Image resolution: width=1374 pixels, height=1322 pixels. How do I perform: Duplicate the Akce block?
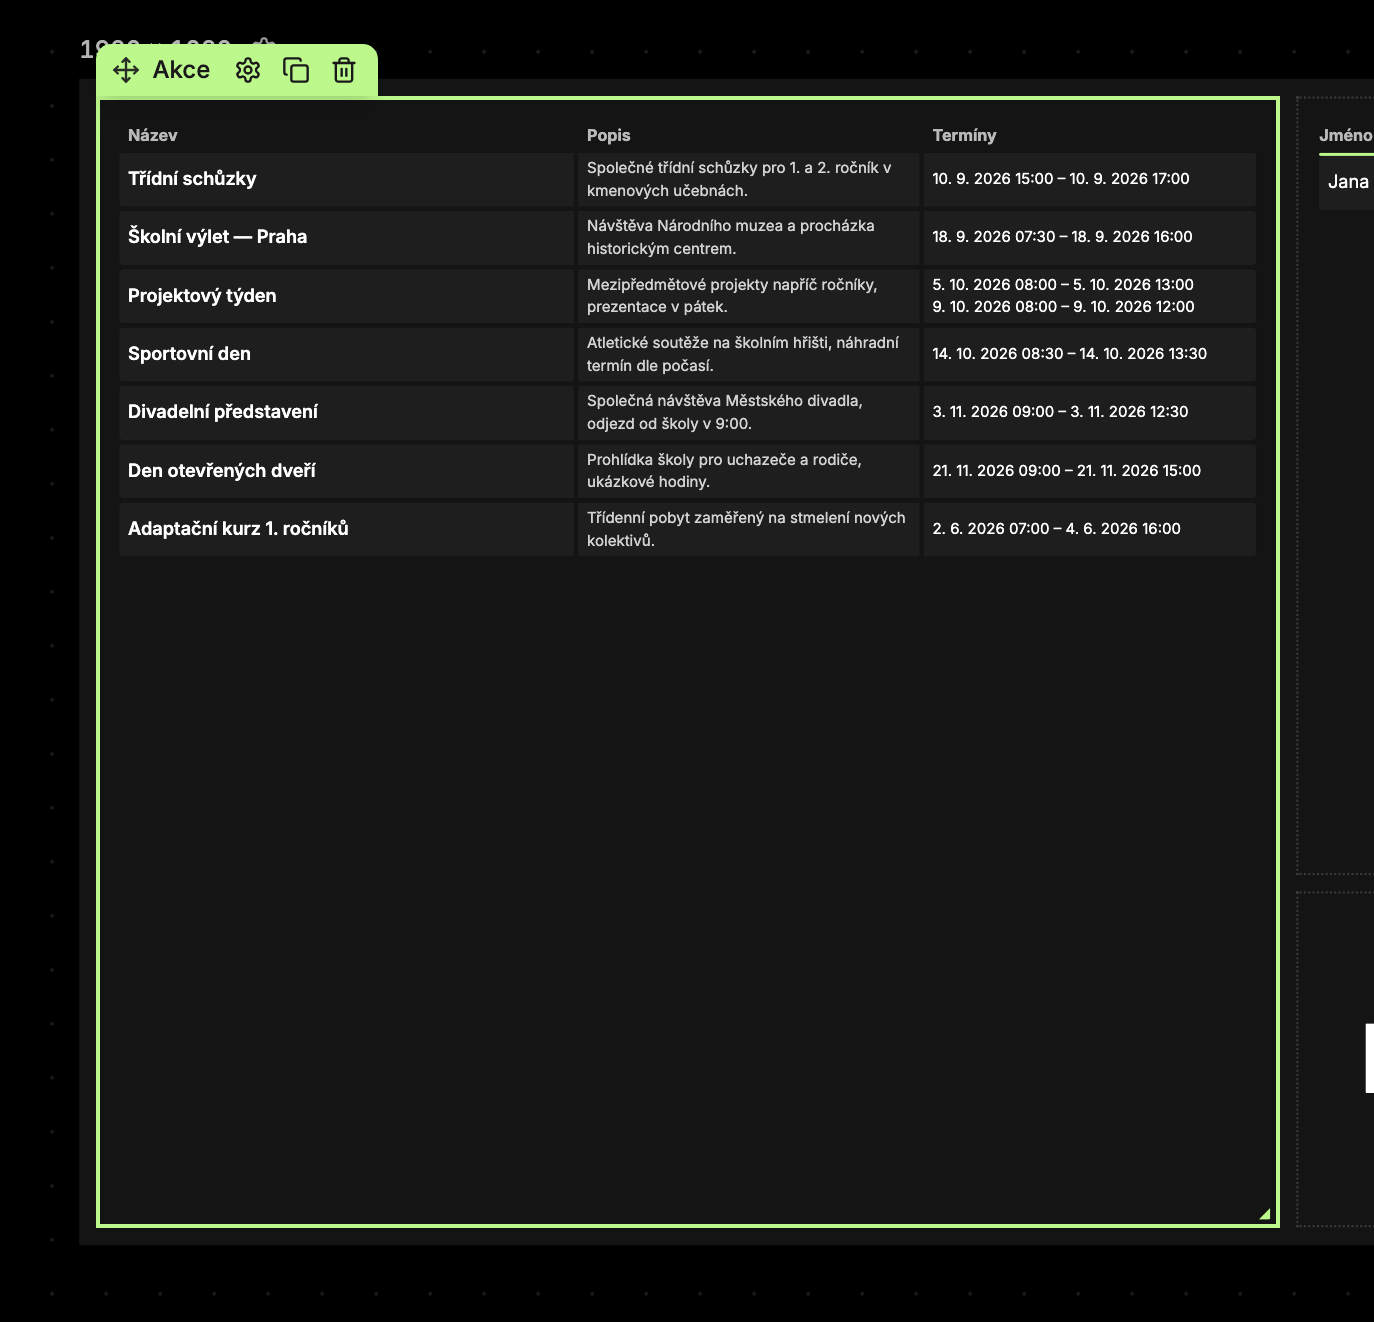(296, 70)
